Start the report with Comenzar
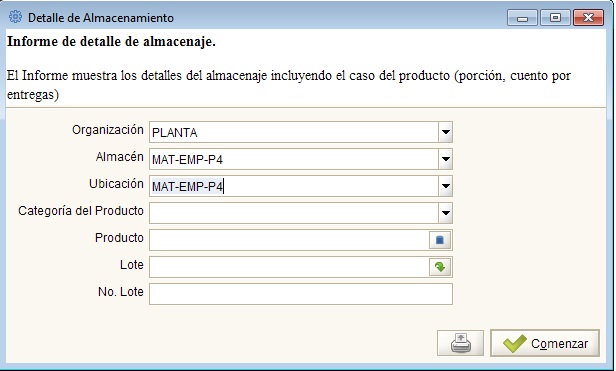 pos(545,343)
